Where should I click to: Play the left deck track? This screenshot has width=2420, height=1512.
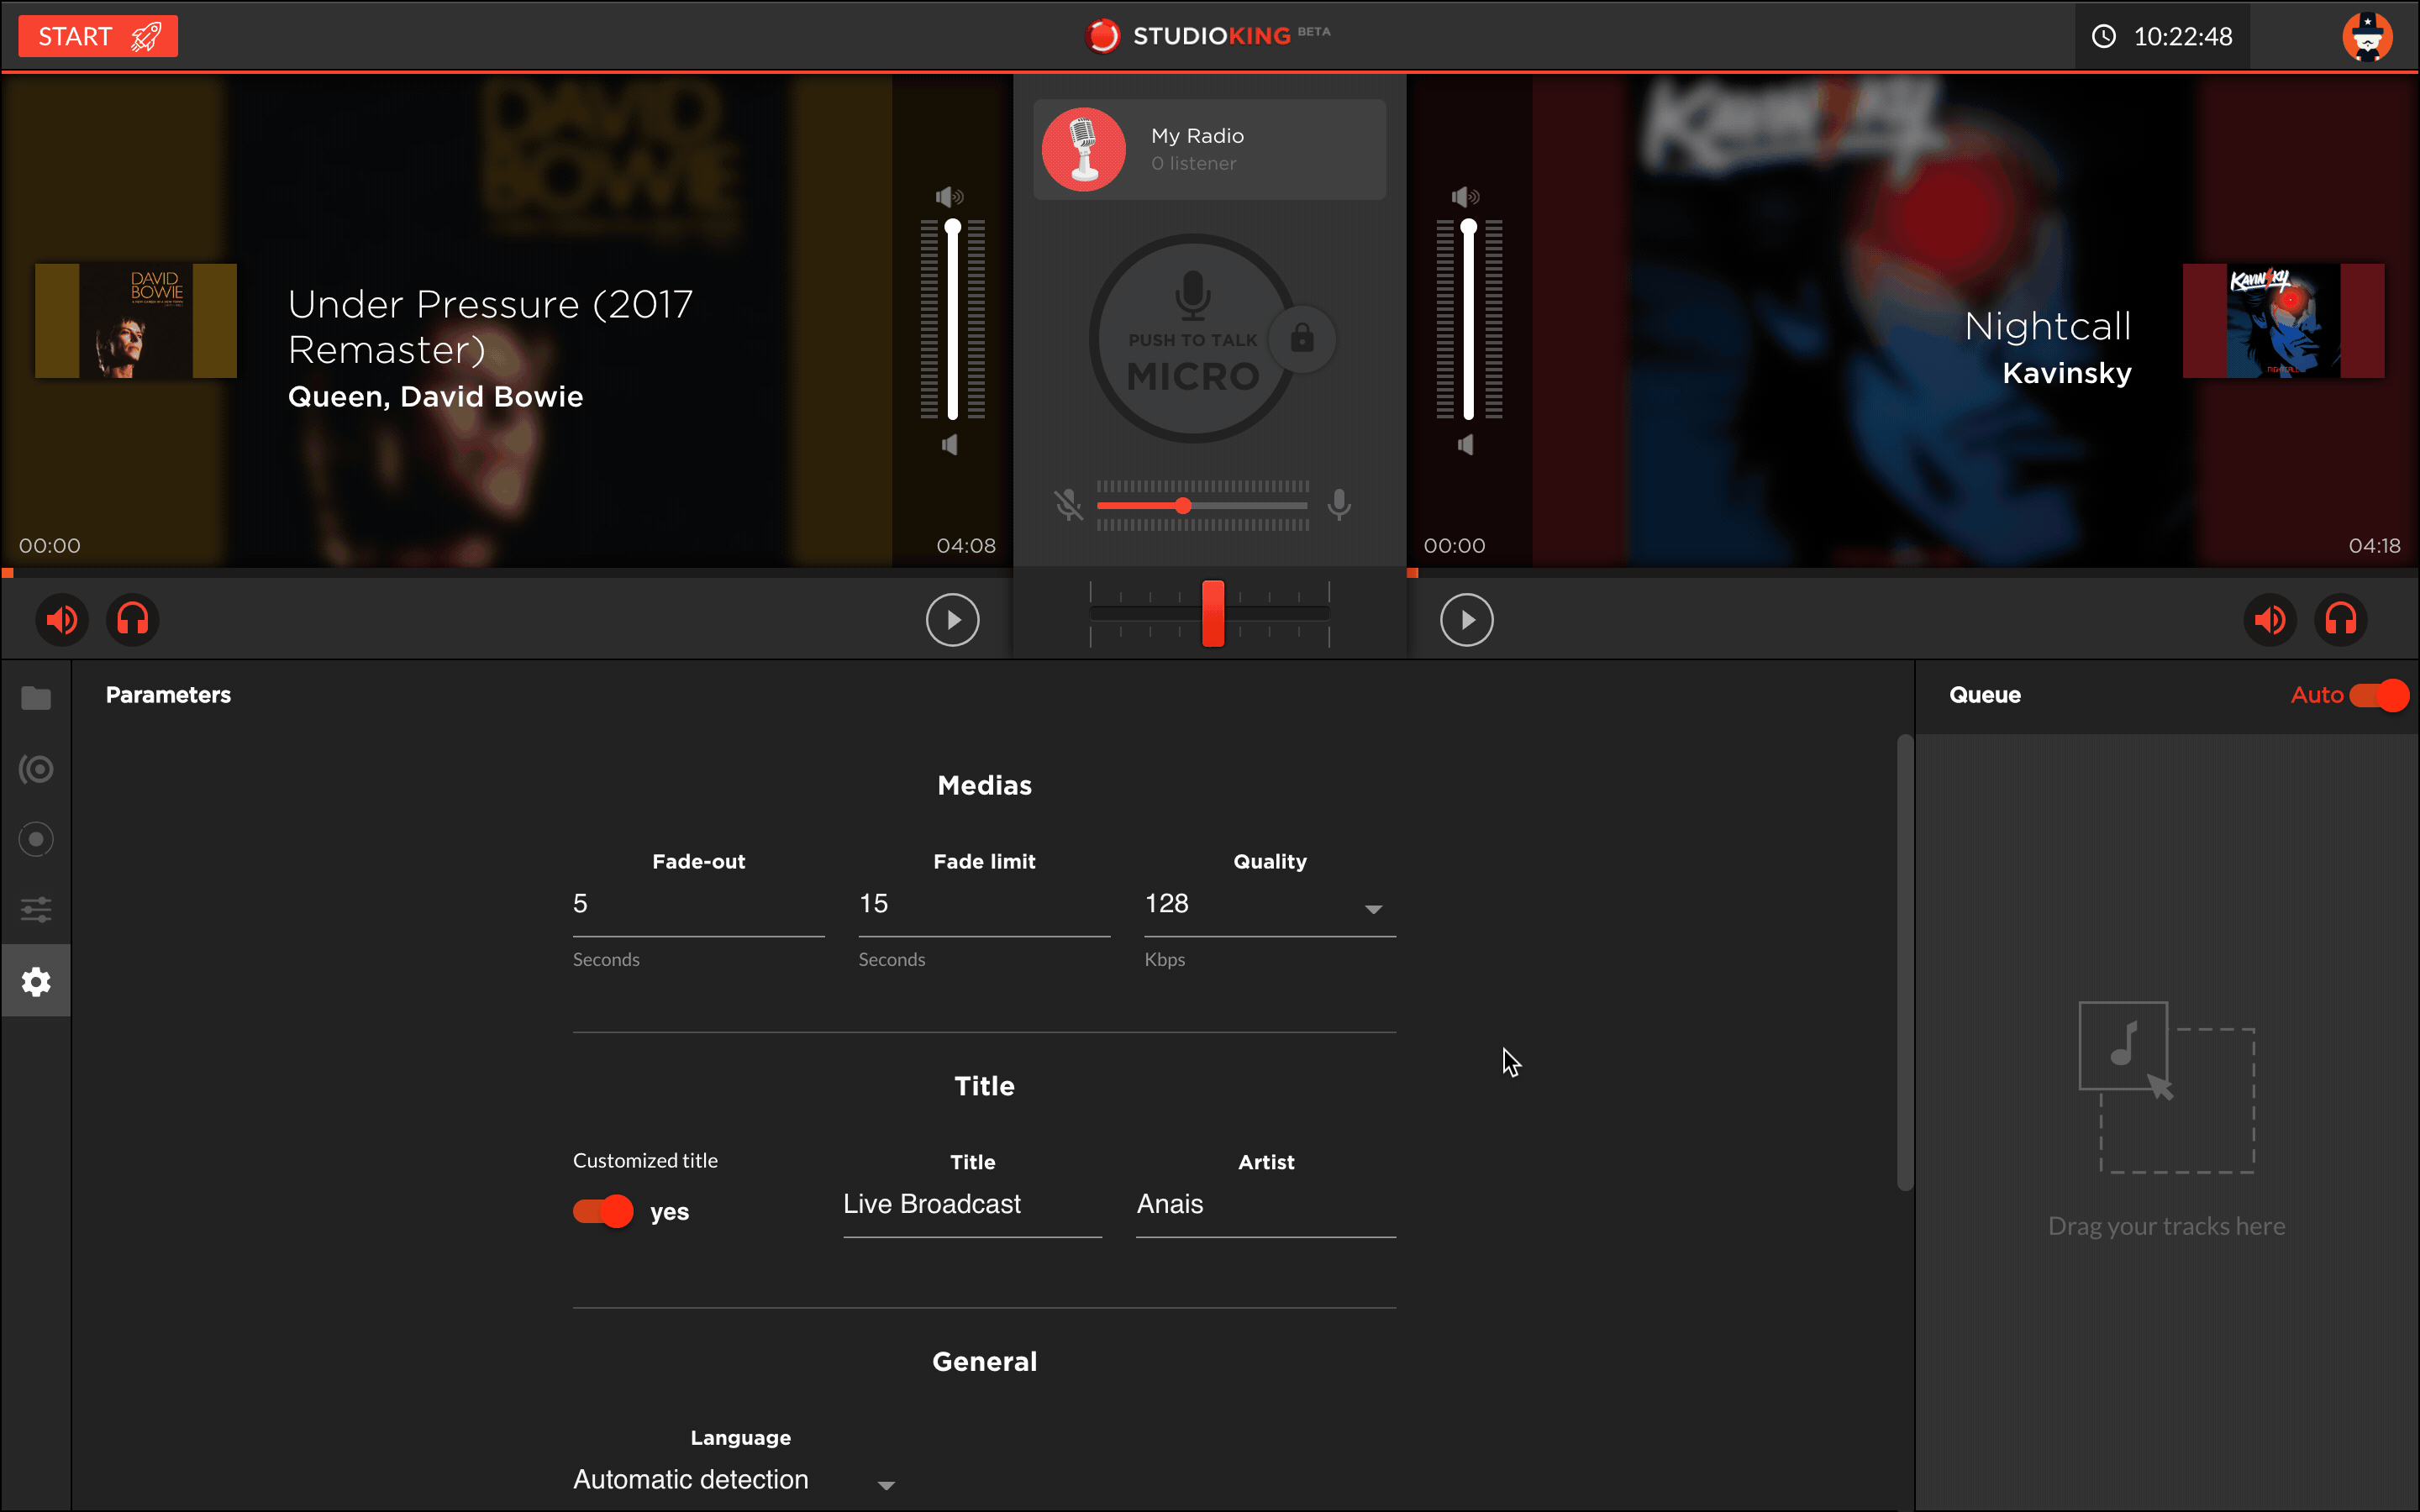(x=952, y=620)
